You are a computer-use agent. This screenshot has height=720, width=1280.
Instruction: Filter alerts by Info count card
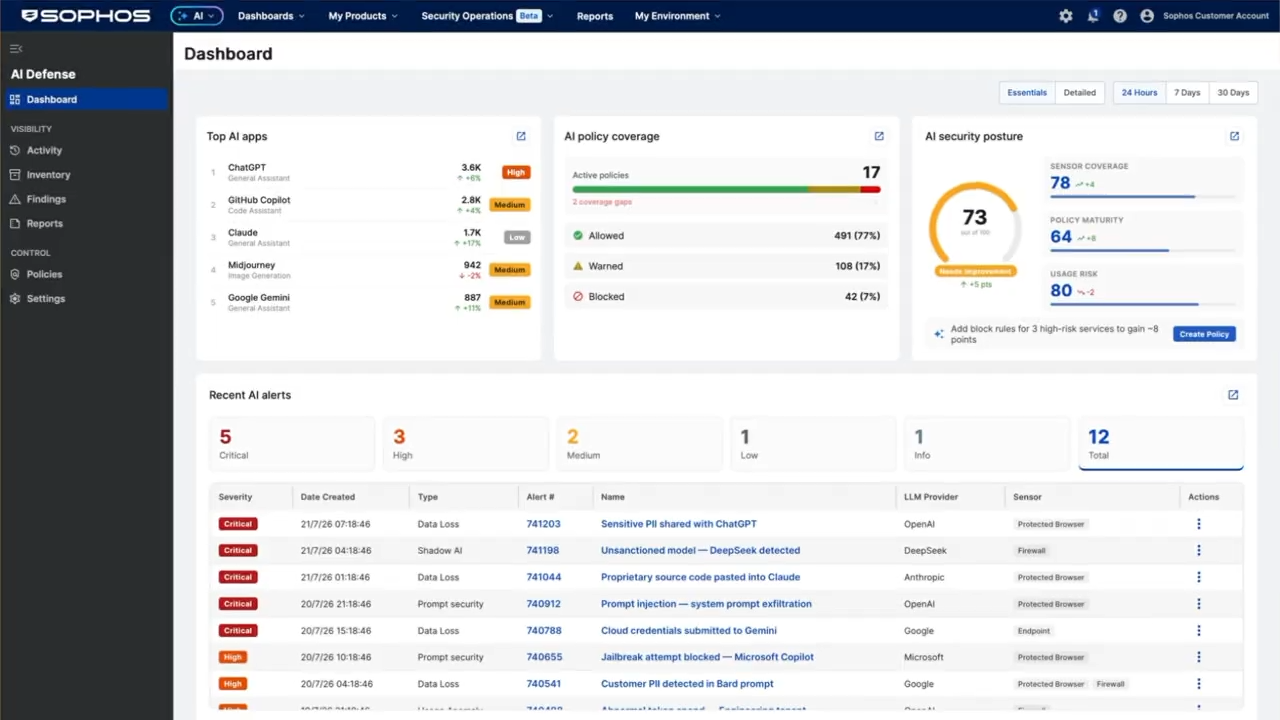pos(987,444)
